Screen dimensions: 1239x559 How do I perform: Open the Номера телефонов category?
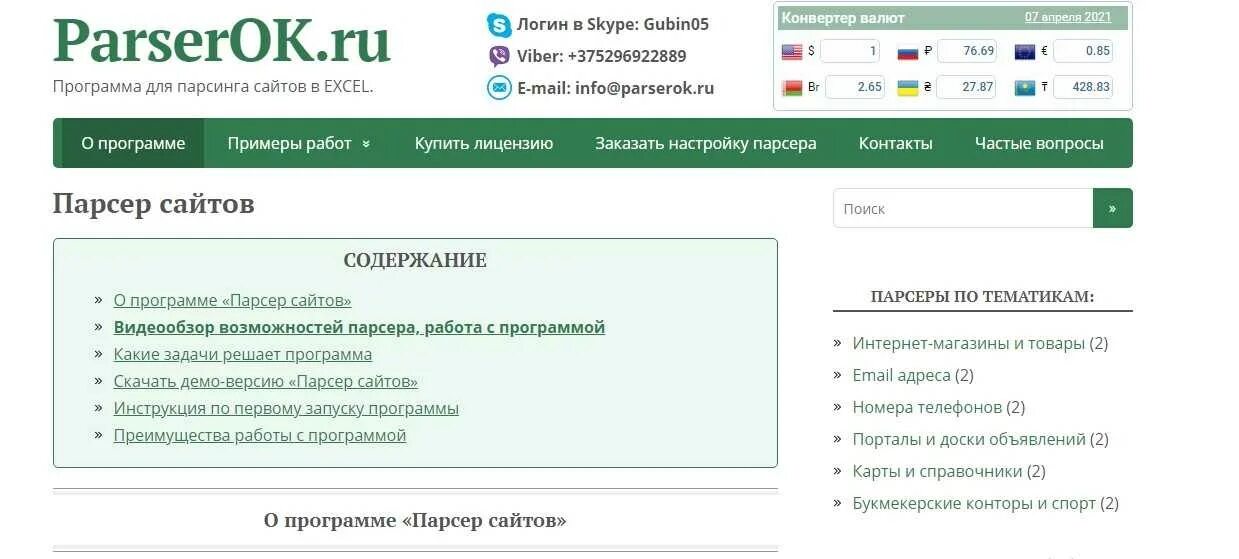point(927,407)
